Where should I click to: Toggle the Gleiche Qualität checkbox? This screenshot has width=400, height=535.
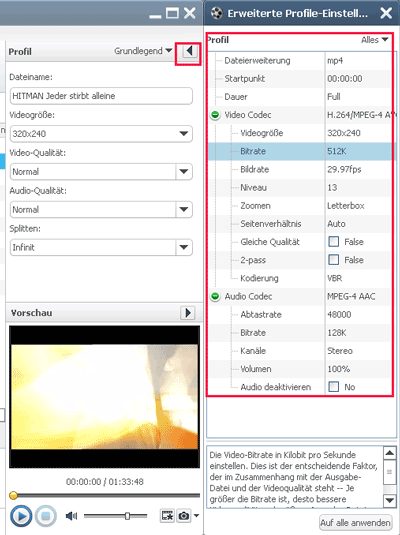click(x=333, y=242)
